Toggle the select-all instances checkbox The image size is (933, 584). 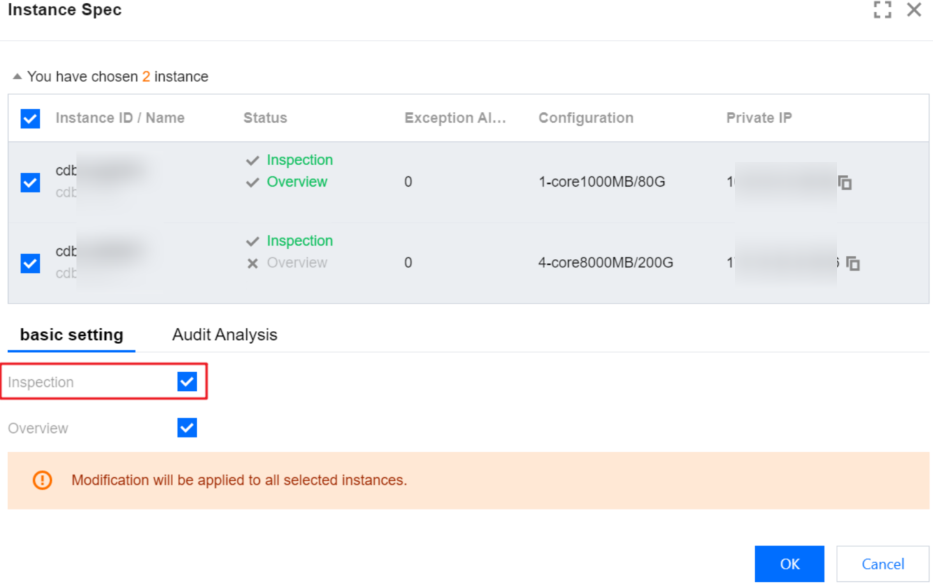pos(30,119)
